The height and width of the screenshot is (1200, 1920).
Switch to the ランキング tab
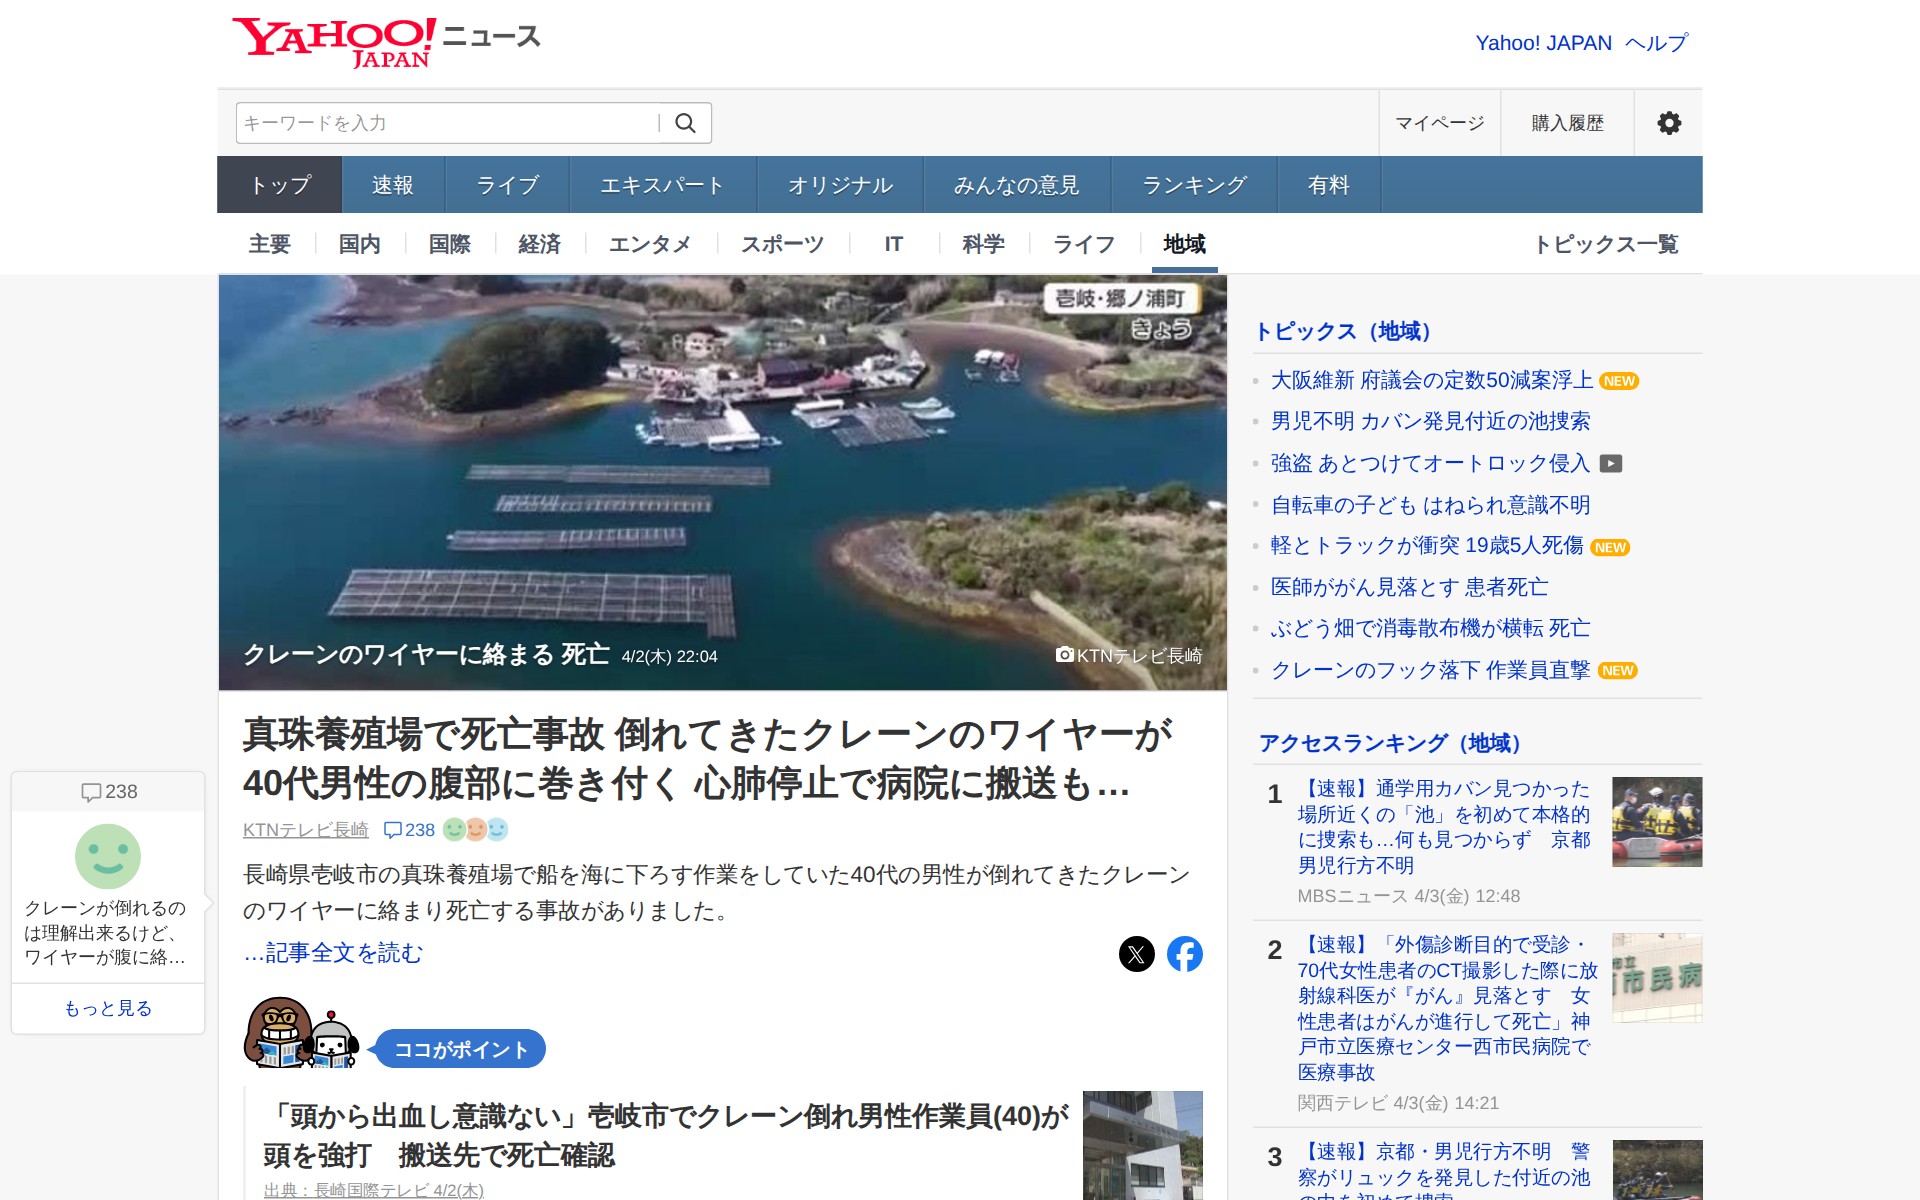1194,185
